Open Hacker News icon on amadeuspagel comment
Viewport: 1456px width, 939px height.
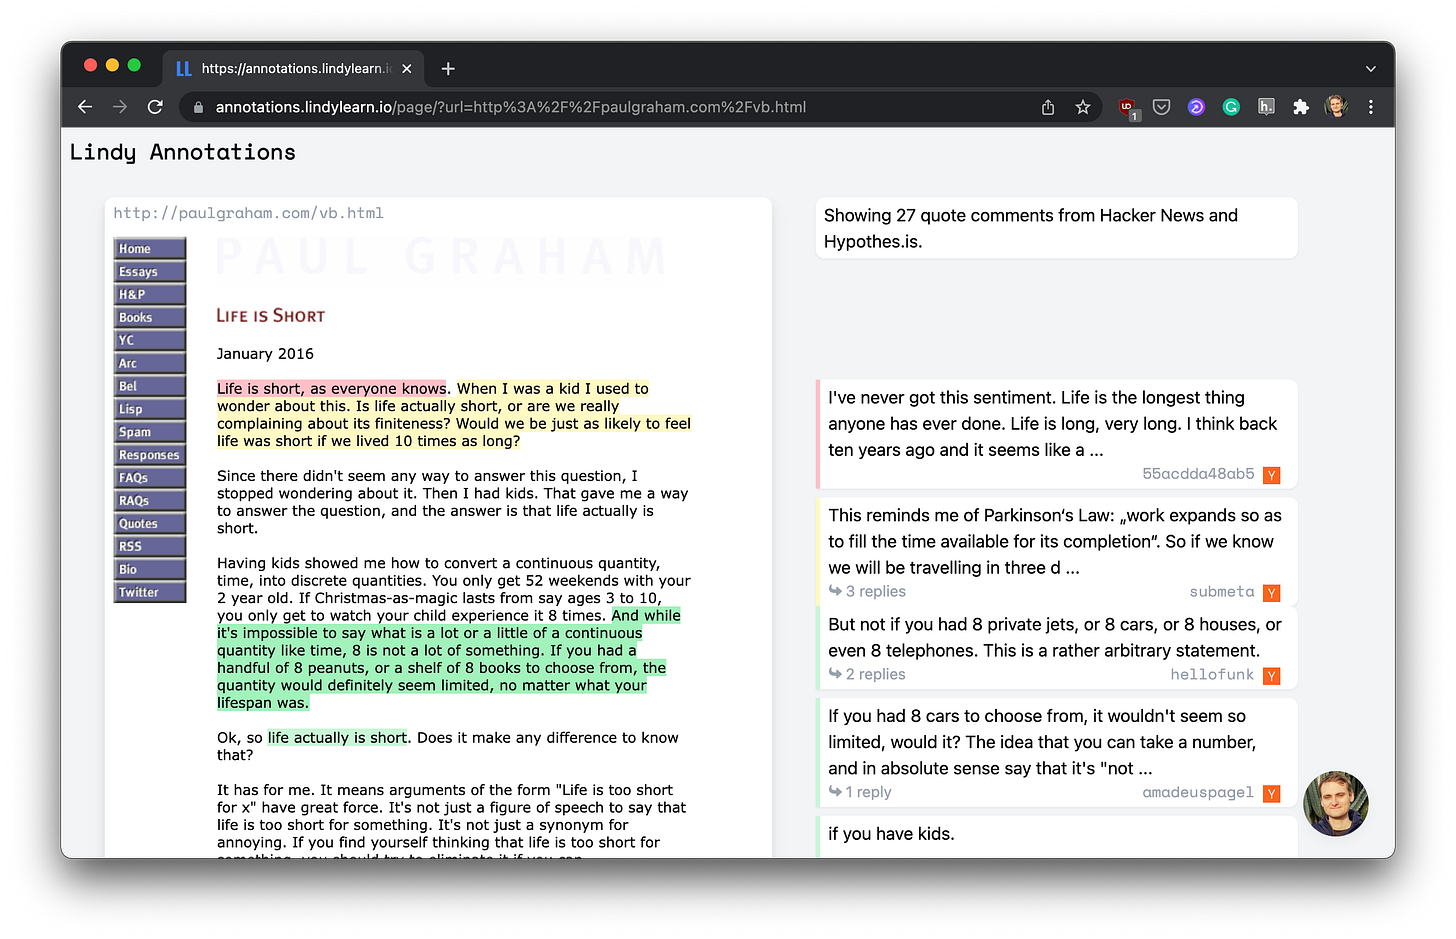click(x=1271, y=794)
